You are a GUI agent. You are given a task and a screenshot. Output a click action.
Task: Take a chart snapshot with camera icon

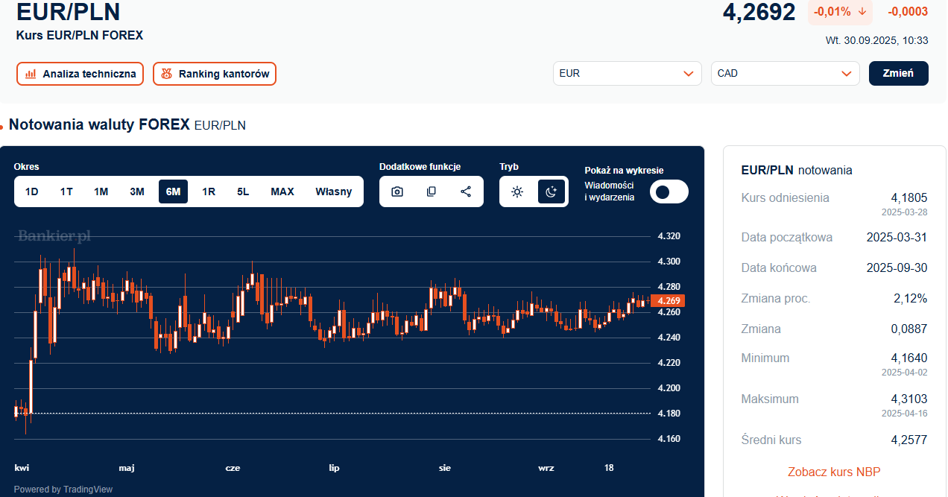click(x=397, y=192)
